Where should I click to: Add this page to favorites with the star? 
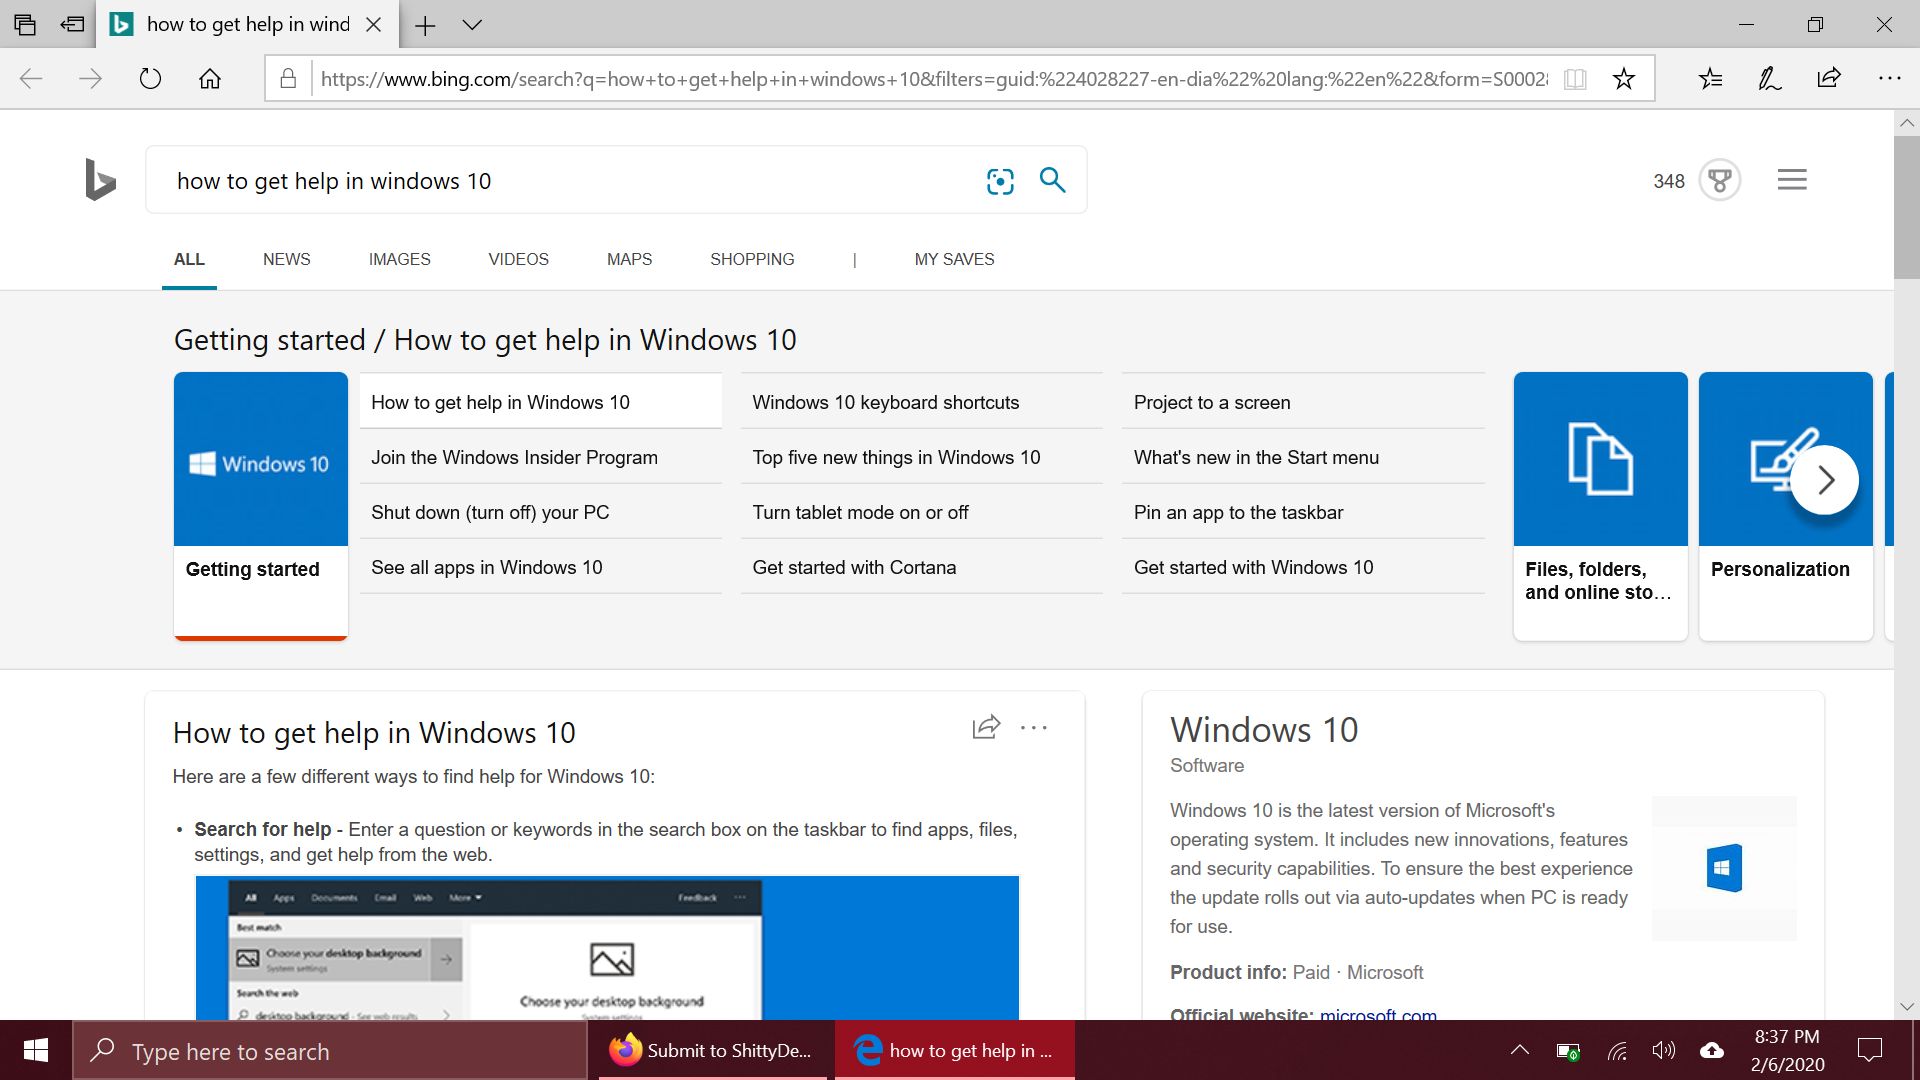(x=1624, y=78)
